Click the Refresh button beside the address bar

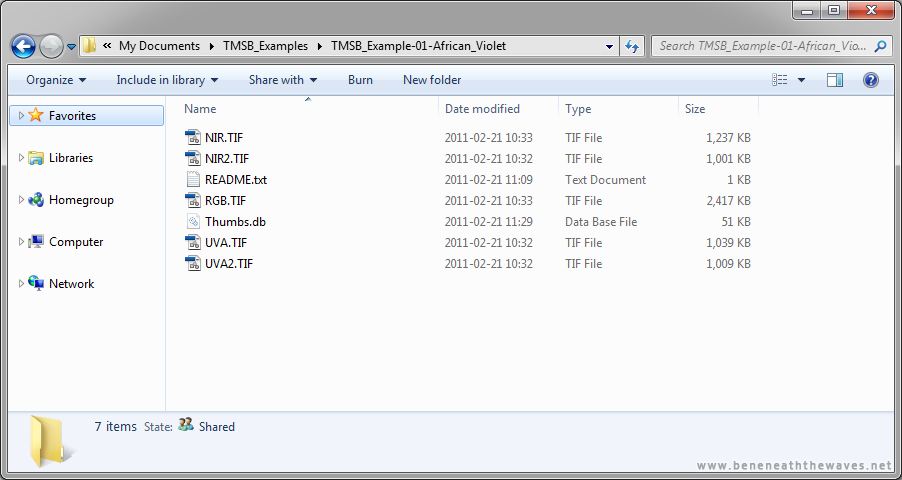(x=632, y=46)
